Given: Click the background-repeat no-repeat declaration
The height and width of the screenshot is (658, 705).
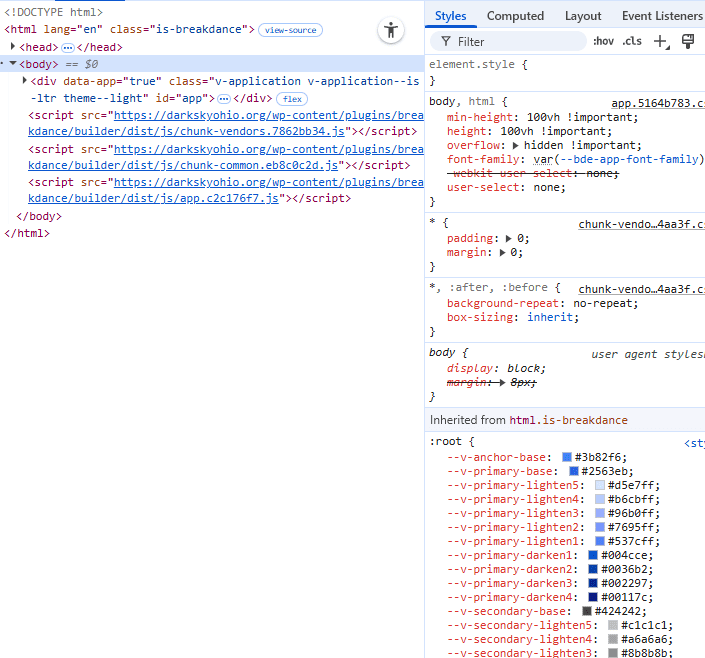Looking at the screenshot, I should (x=542, y=304).
